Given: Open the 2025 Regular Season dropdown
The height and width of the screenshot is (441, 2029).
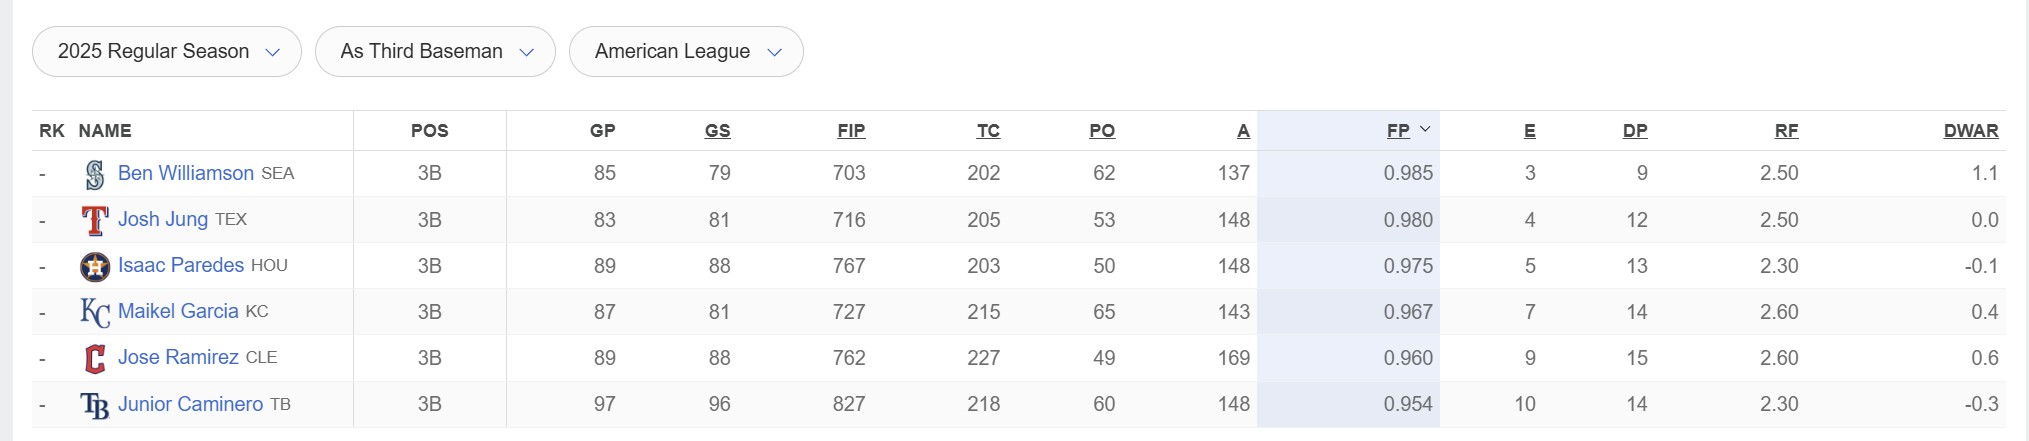Looking at the screenshot, I should point(167,52).
